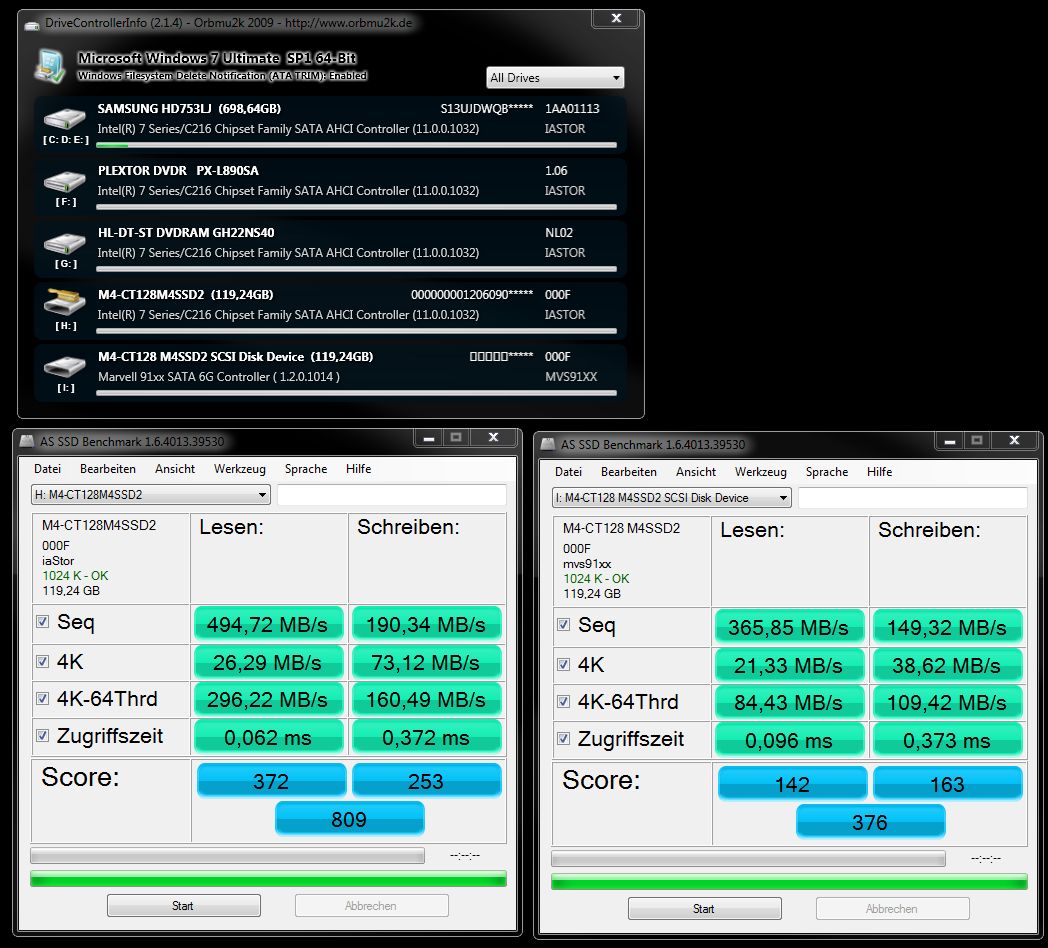Uncheck 4K test in I: benchmark window
The height and width of the screenshot is (948, 1048).
pos(563,664)
